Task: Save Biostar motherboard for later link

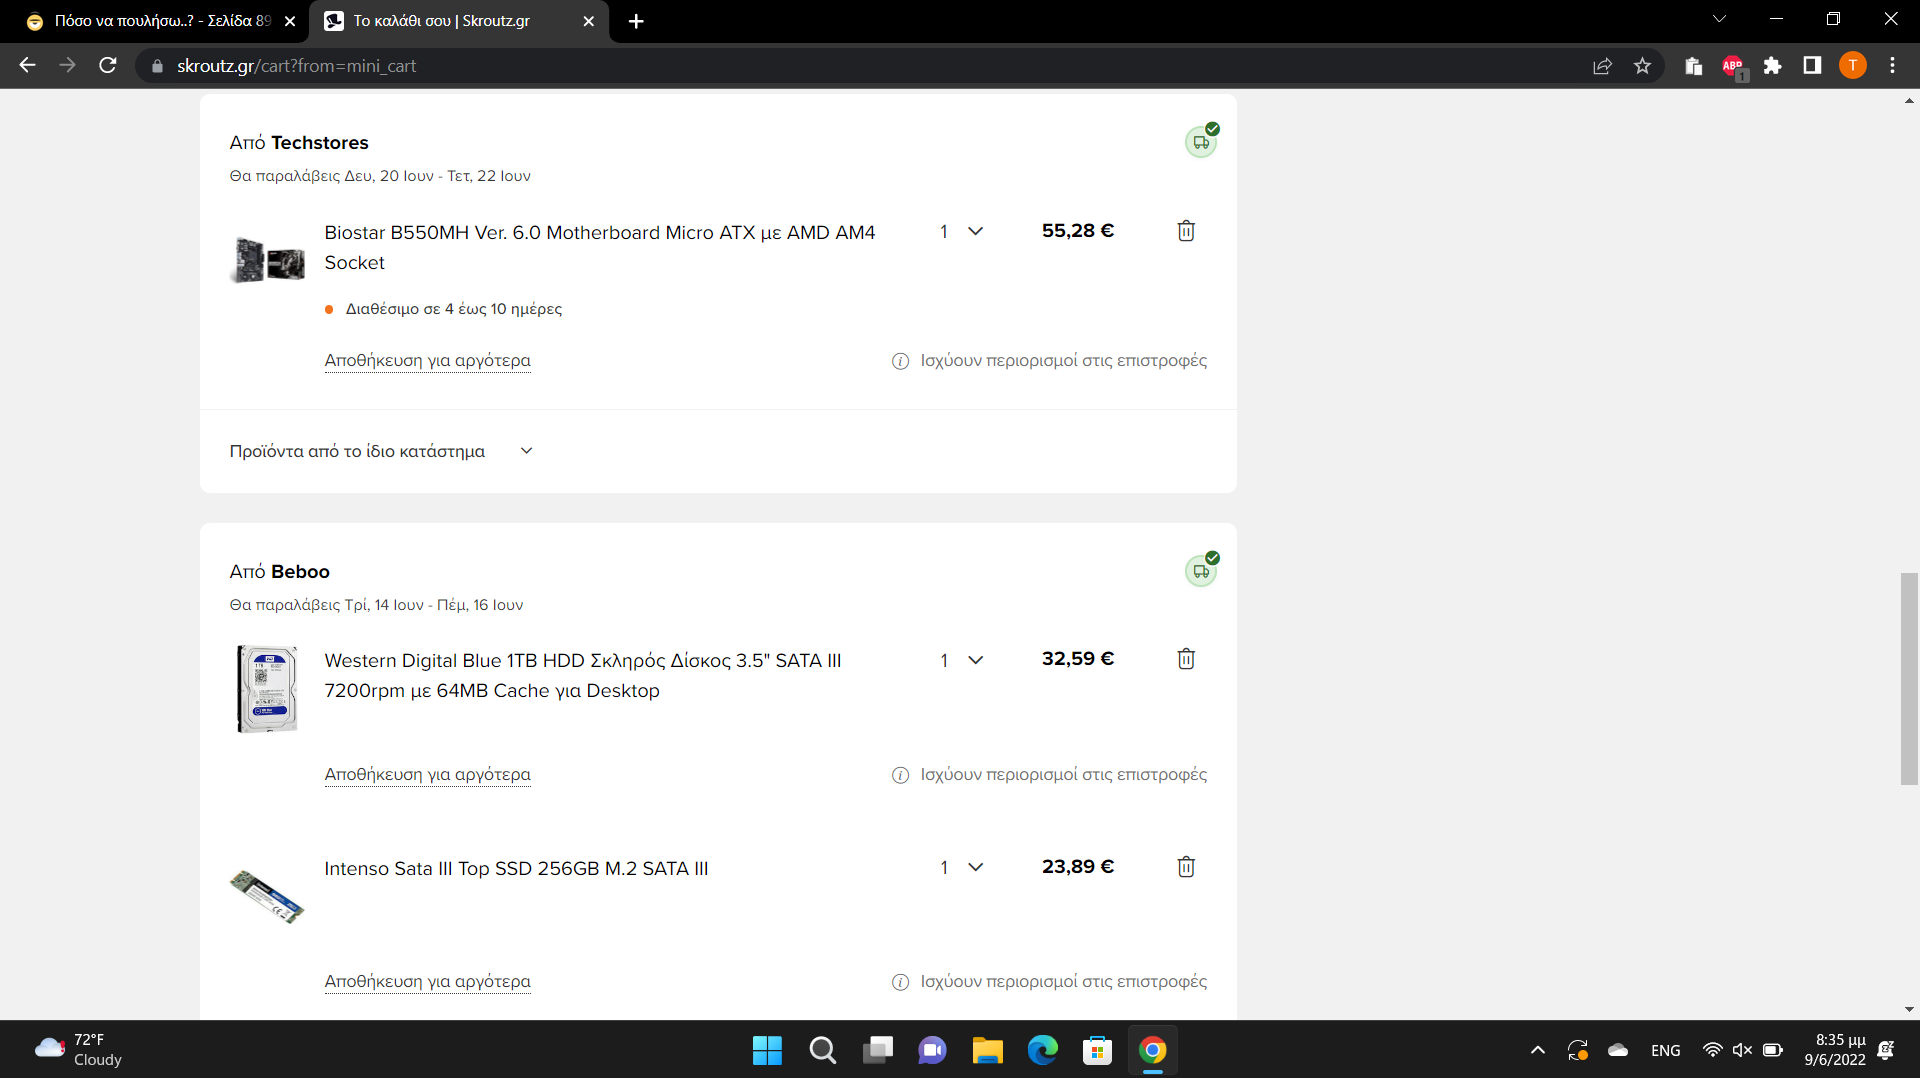Action: 427,361
